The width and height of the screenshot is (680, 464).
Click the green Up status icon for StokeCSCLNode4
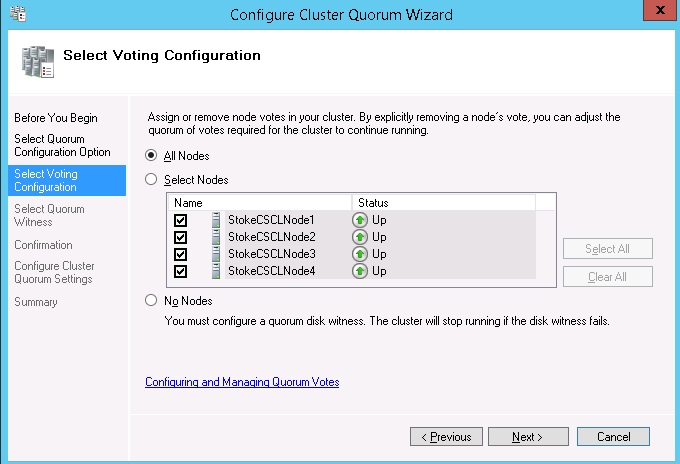(x=360, y=271)
